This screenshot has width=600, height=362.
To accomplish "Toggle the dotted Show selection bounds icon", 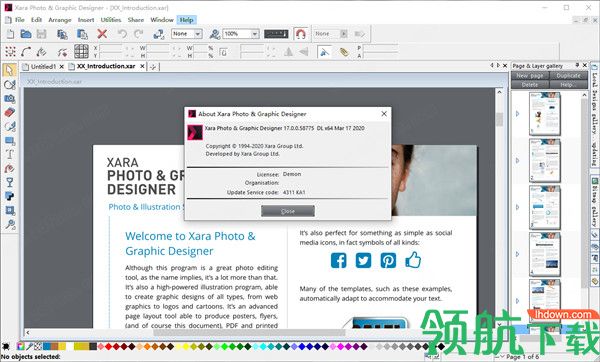I will tap(10, 51).
